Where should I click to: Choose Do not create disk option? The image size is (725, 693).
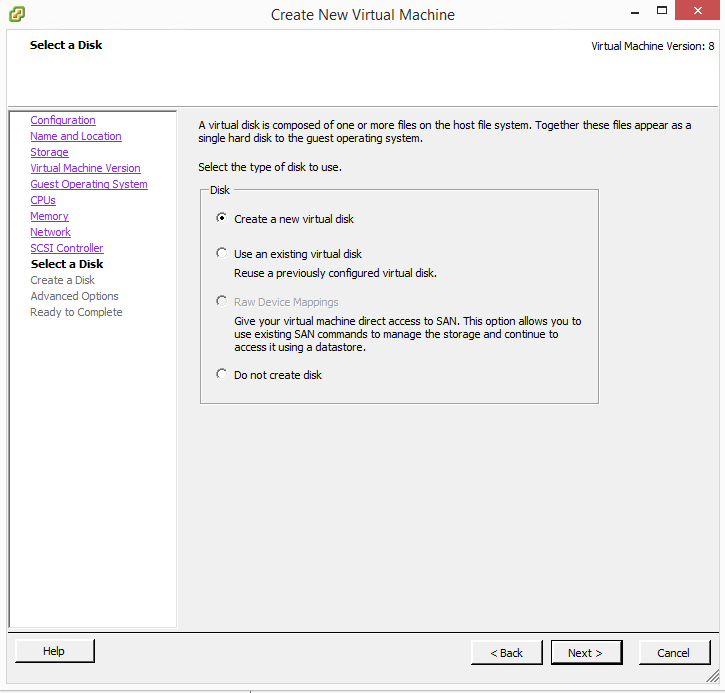click(x=269, y=374)
